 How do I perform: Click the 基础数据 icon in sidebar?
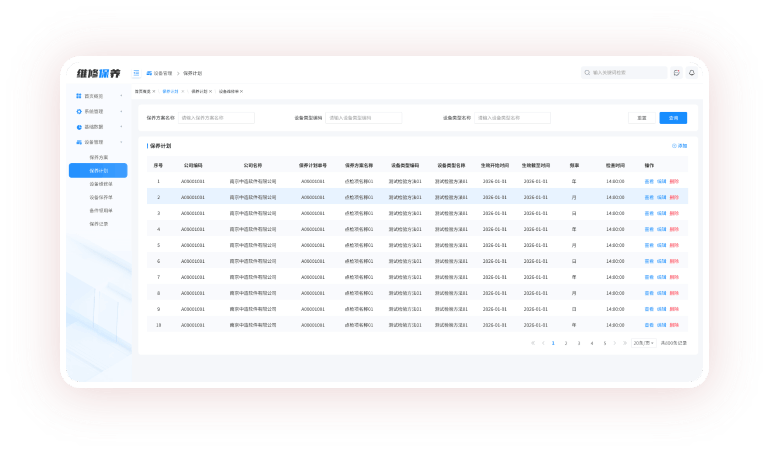[x=79, y=127]
